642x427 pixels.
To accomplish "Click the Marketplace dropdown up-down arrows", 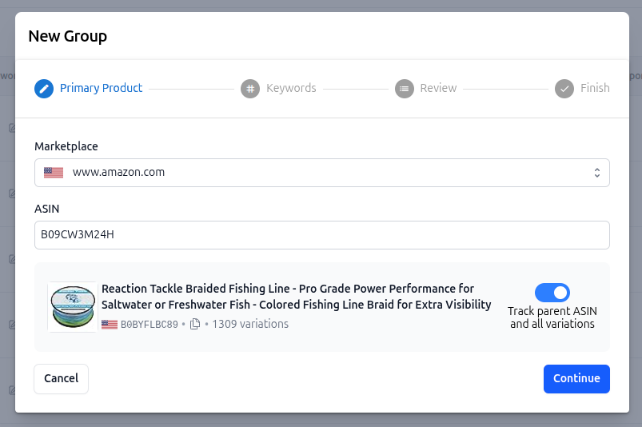I will pyautogui.click(x=597, y=172).
